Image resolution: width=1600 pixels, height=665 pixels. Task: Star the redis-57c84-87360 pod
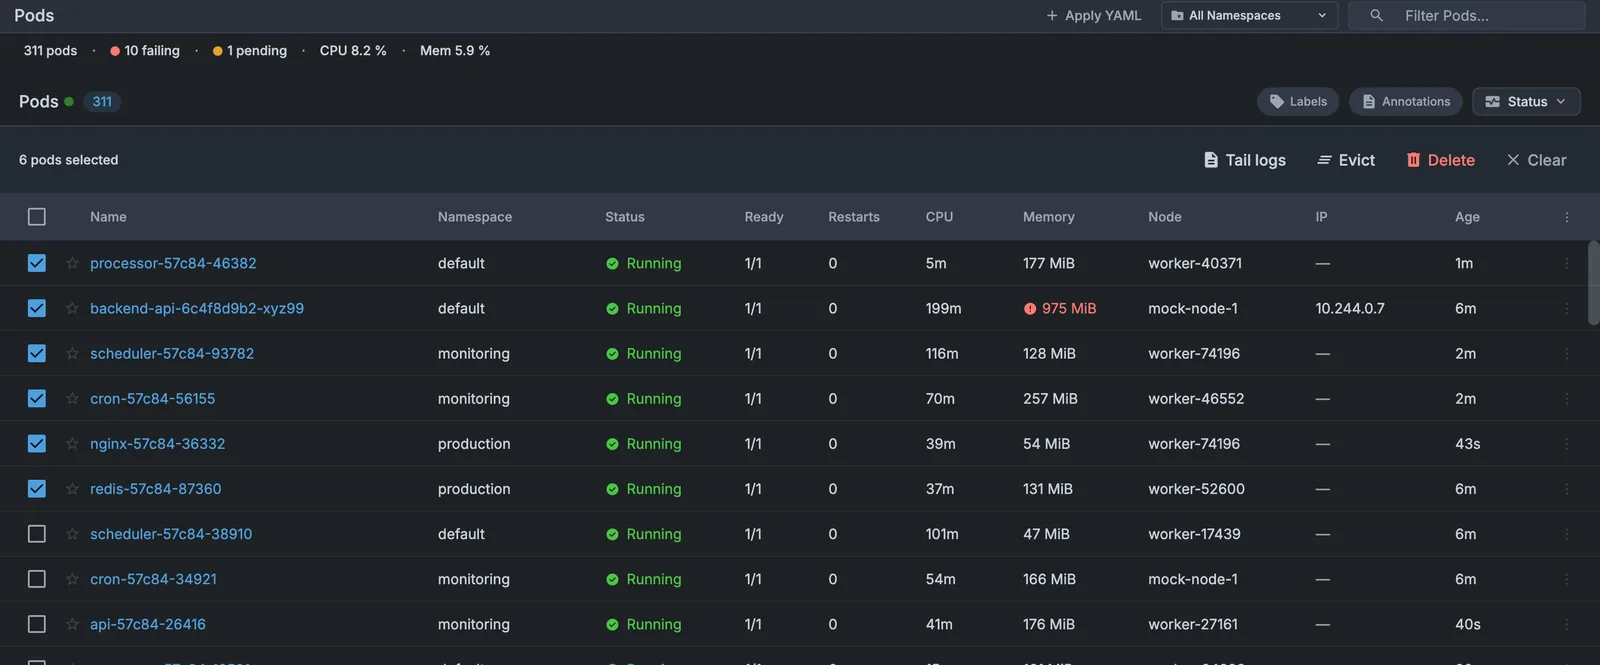click(72, 489)
